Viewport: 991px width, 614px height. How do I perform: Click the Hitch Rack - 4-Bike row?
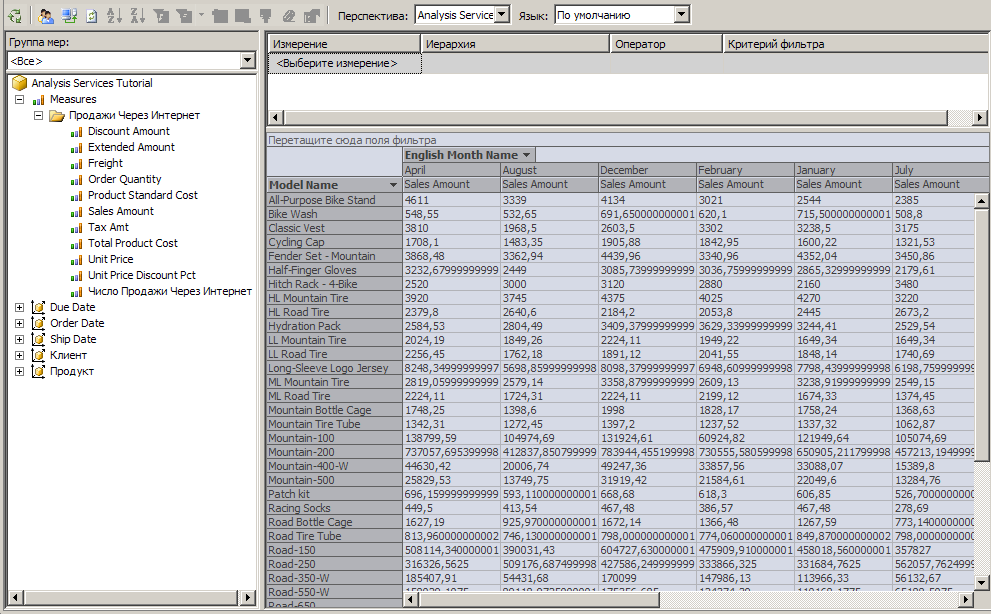334,284
